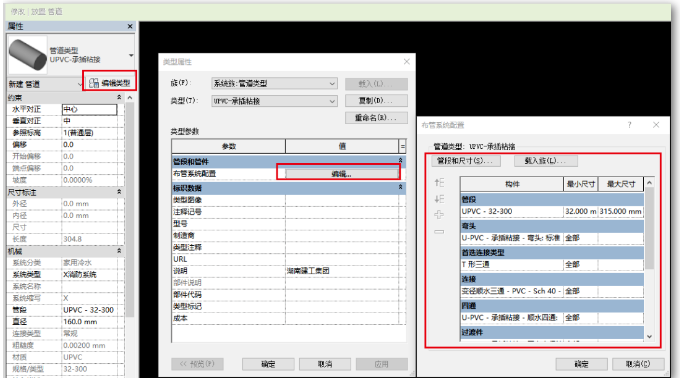Click the add row plus icon
The image size is (684, 378).
tap(439, 215)
